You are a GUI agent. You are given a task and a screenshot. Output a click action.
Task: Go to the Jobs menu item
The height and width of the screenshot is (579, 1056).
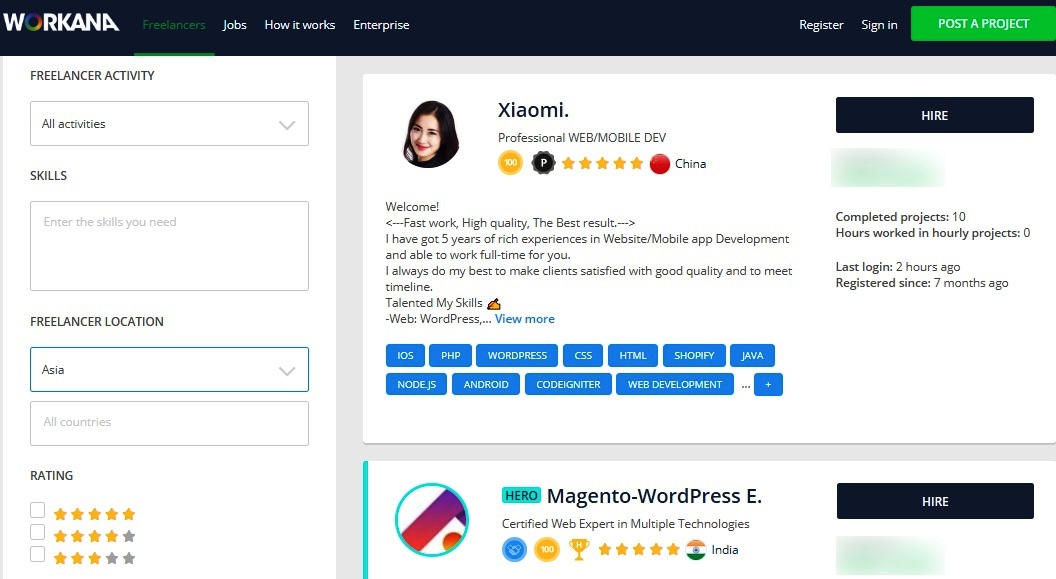point(234,25)
